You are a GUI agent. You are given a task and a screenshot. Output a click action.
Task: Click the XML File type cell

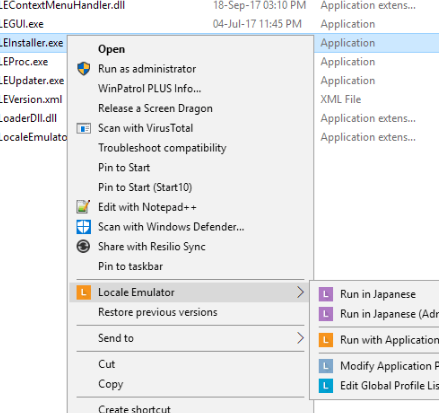tap(341, 99)
